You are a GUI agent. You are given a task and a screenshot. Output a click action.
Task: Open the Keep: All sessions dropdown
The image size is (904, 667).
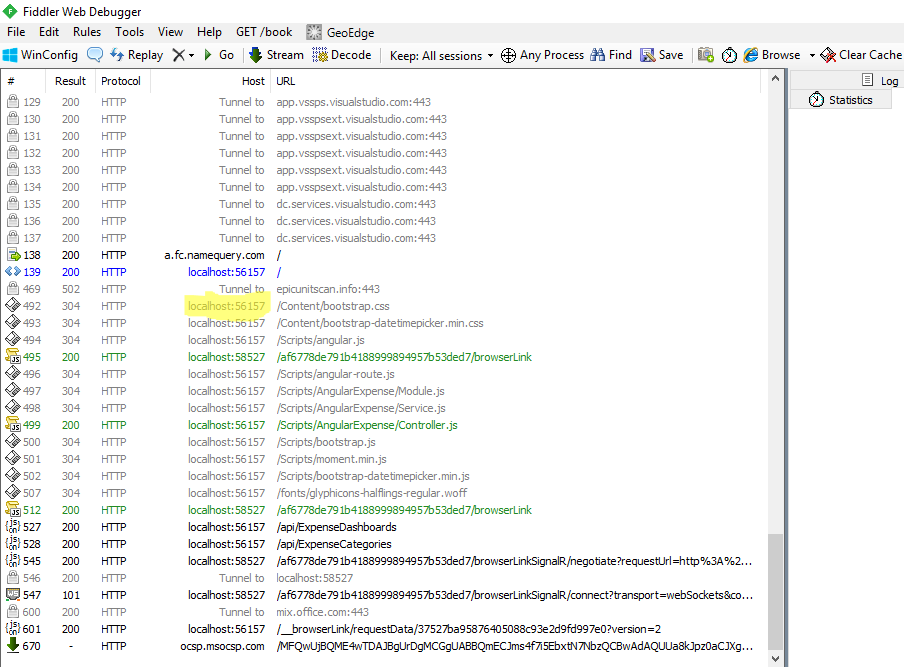(442, 55)
